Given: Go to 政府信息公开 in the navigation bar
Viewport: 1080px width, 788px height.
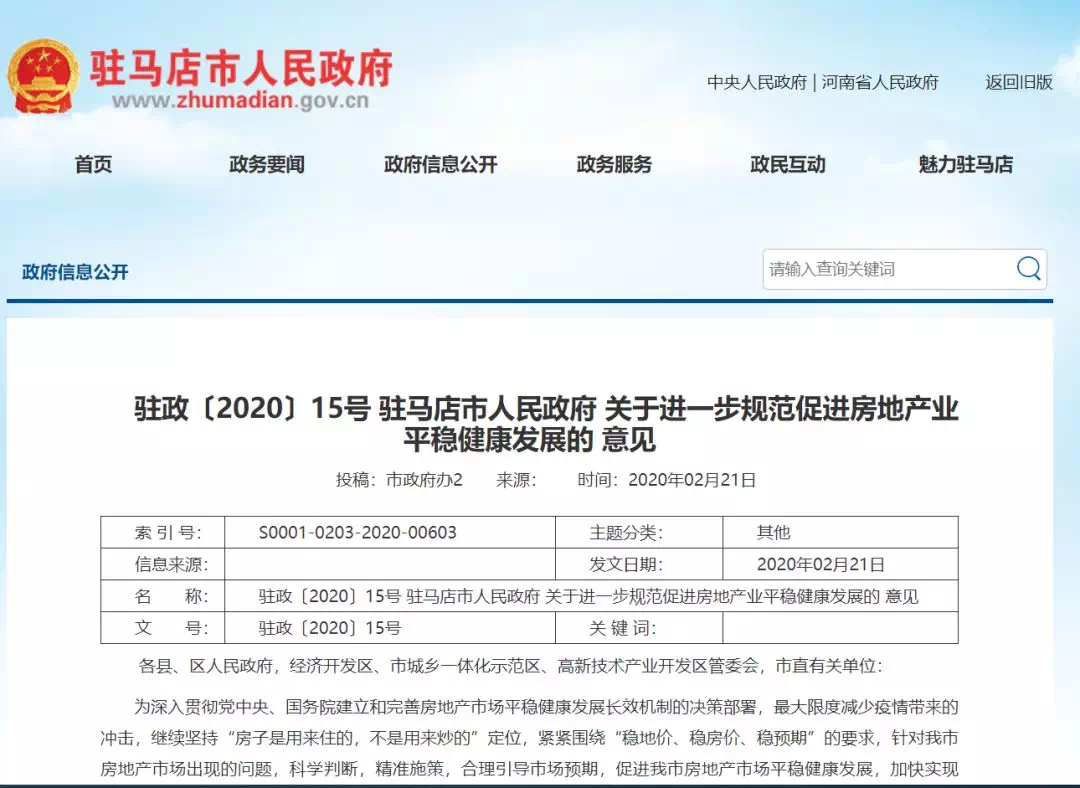Looking at the screenshot, I should [440, 165].
